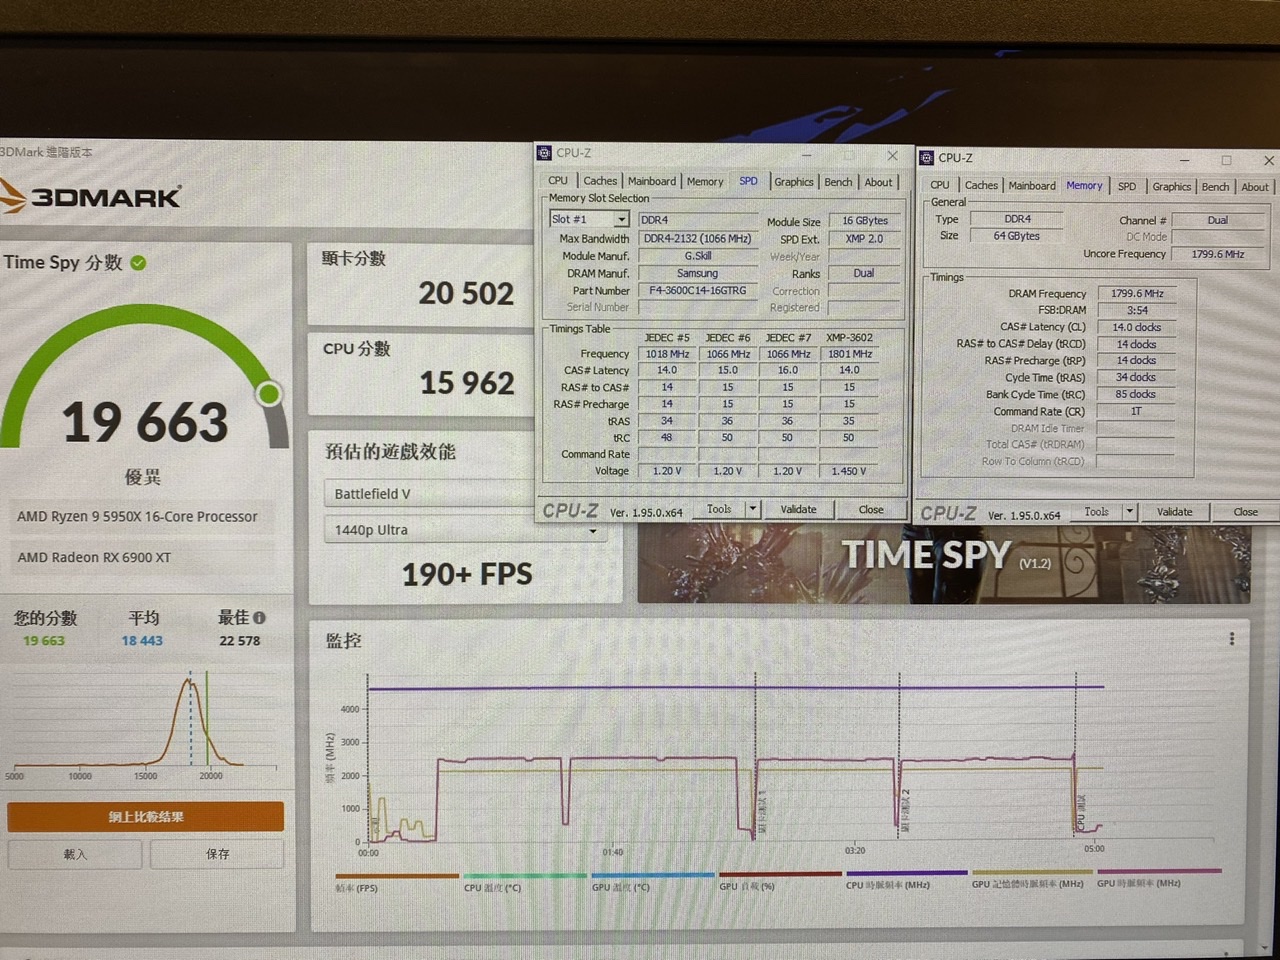Open the CPU tab in left CPU-Z window
Viewport: 1280px width, 960px height.
tap(558, 181)
